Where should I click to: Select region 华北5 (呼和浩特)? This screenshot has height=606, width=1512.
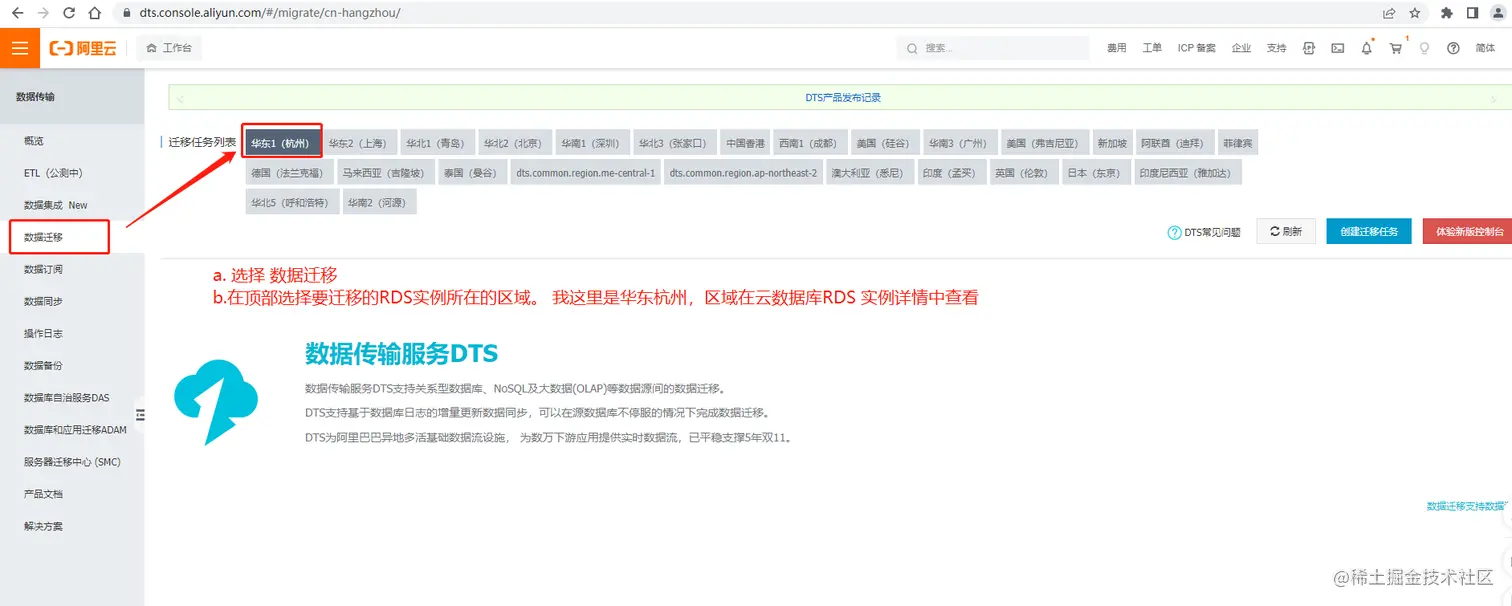[x=292, y=201]
